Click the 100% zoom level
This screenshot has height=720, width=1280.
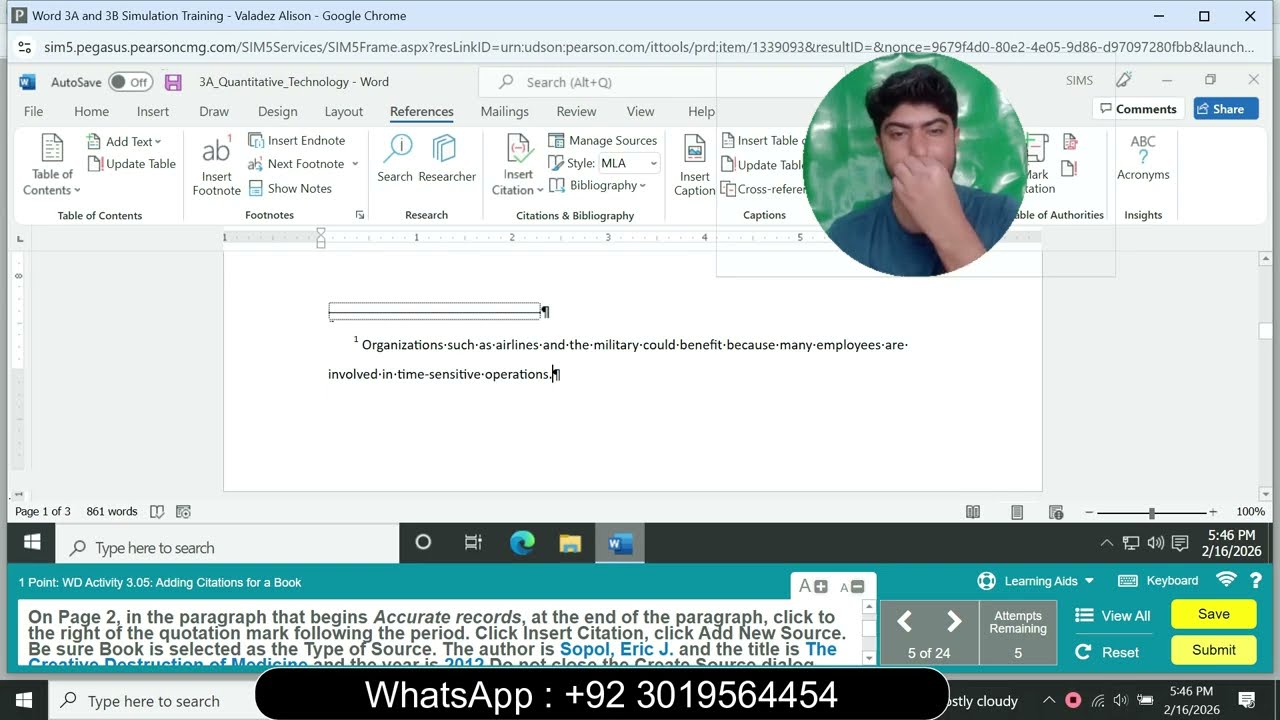(x=1250, y=512)
